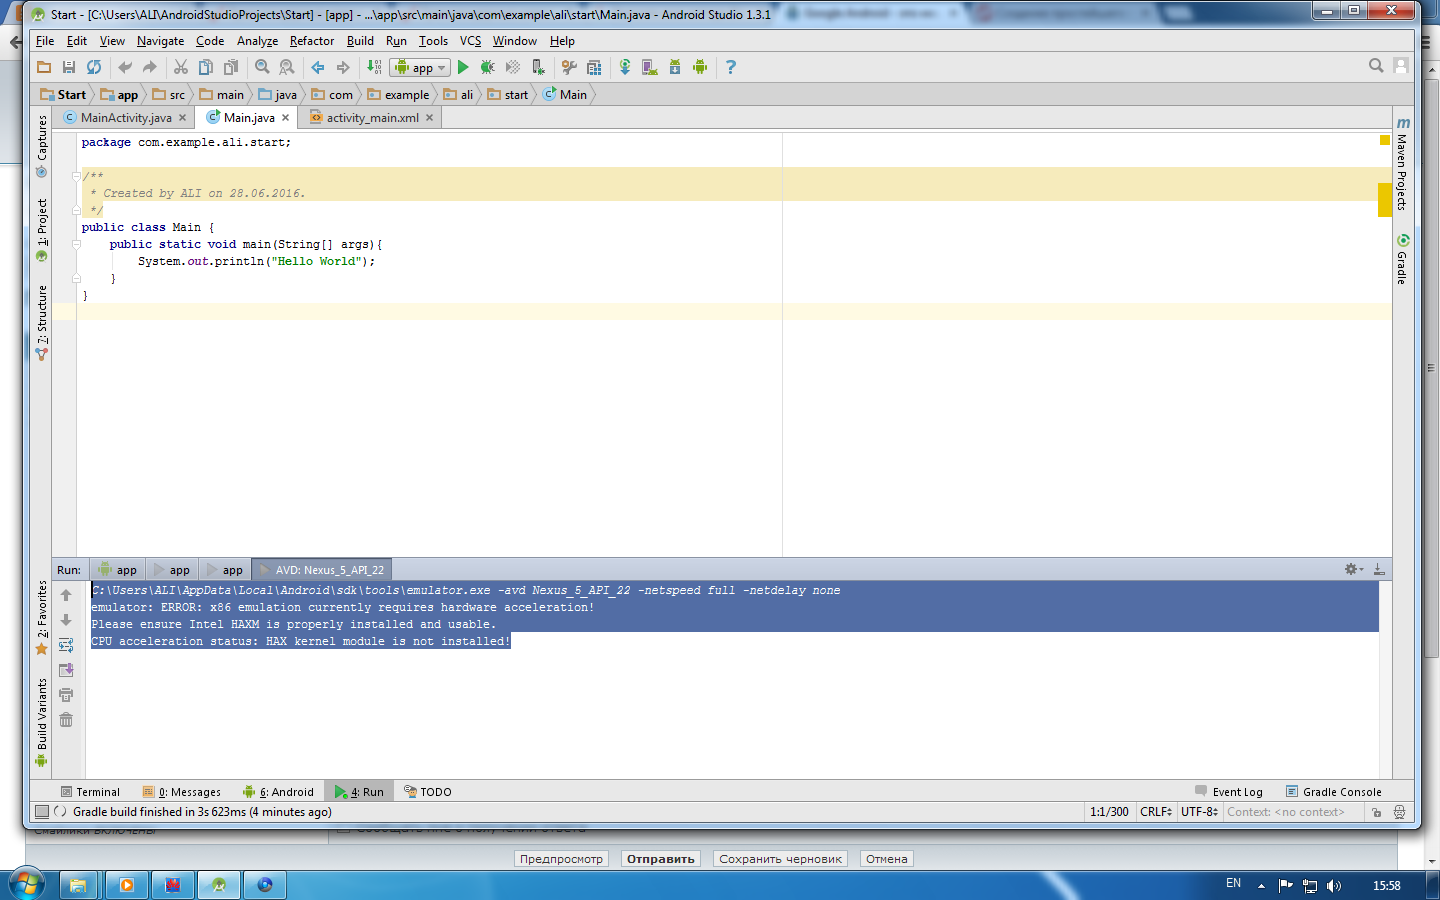Open the Build menu
1440x900 pixels.
[x=360, y=41]
